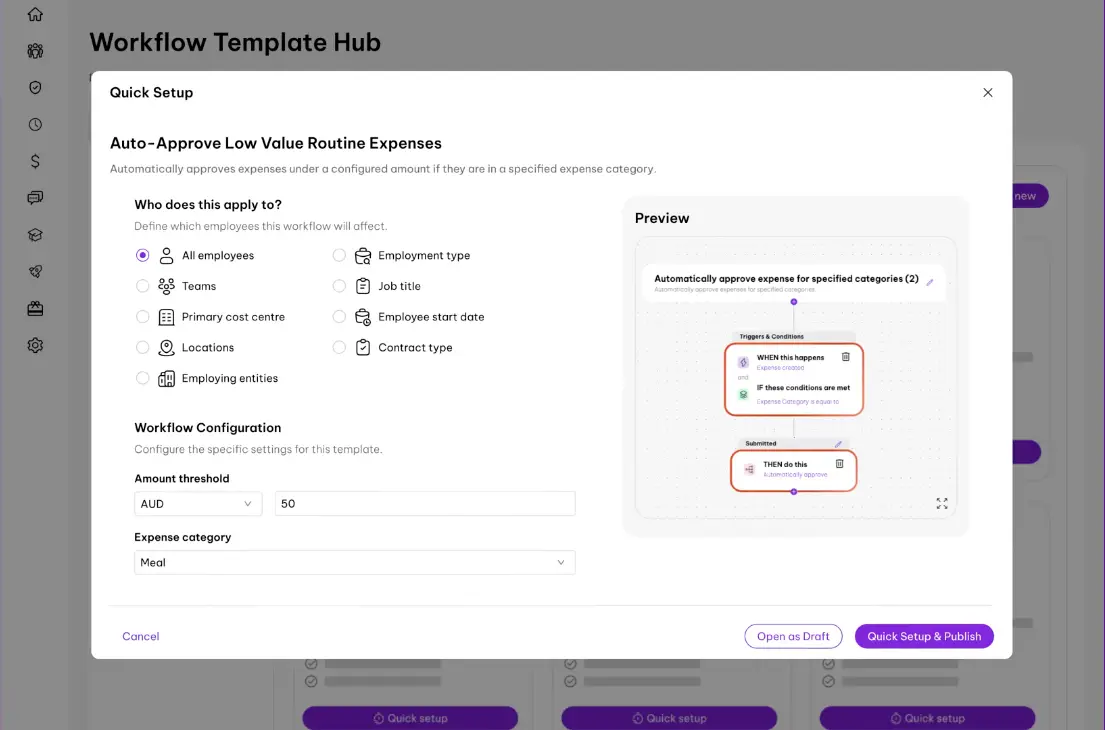The width and height of the screenshot is (1105, 730).
Task: Open the Expense category dropdown showing Meal
Action: click(355, 562)
